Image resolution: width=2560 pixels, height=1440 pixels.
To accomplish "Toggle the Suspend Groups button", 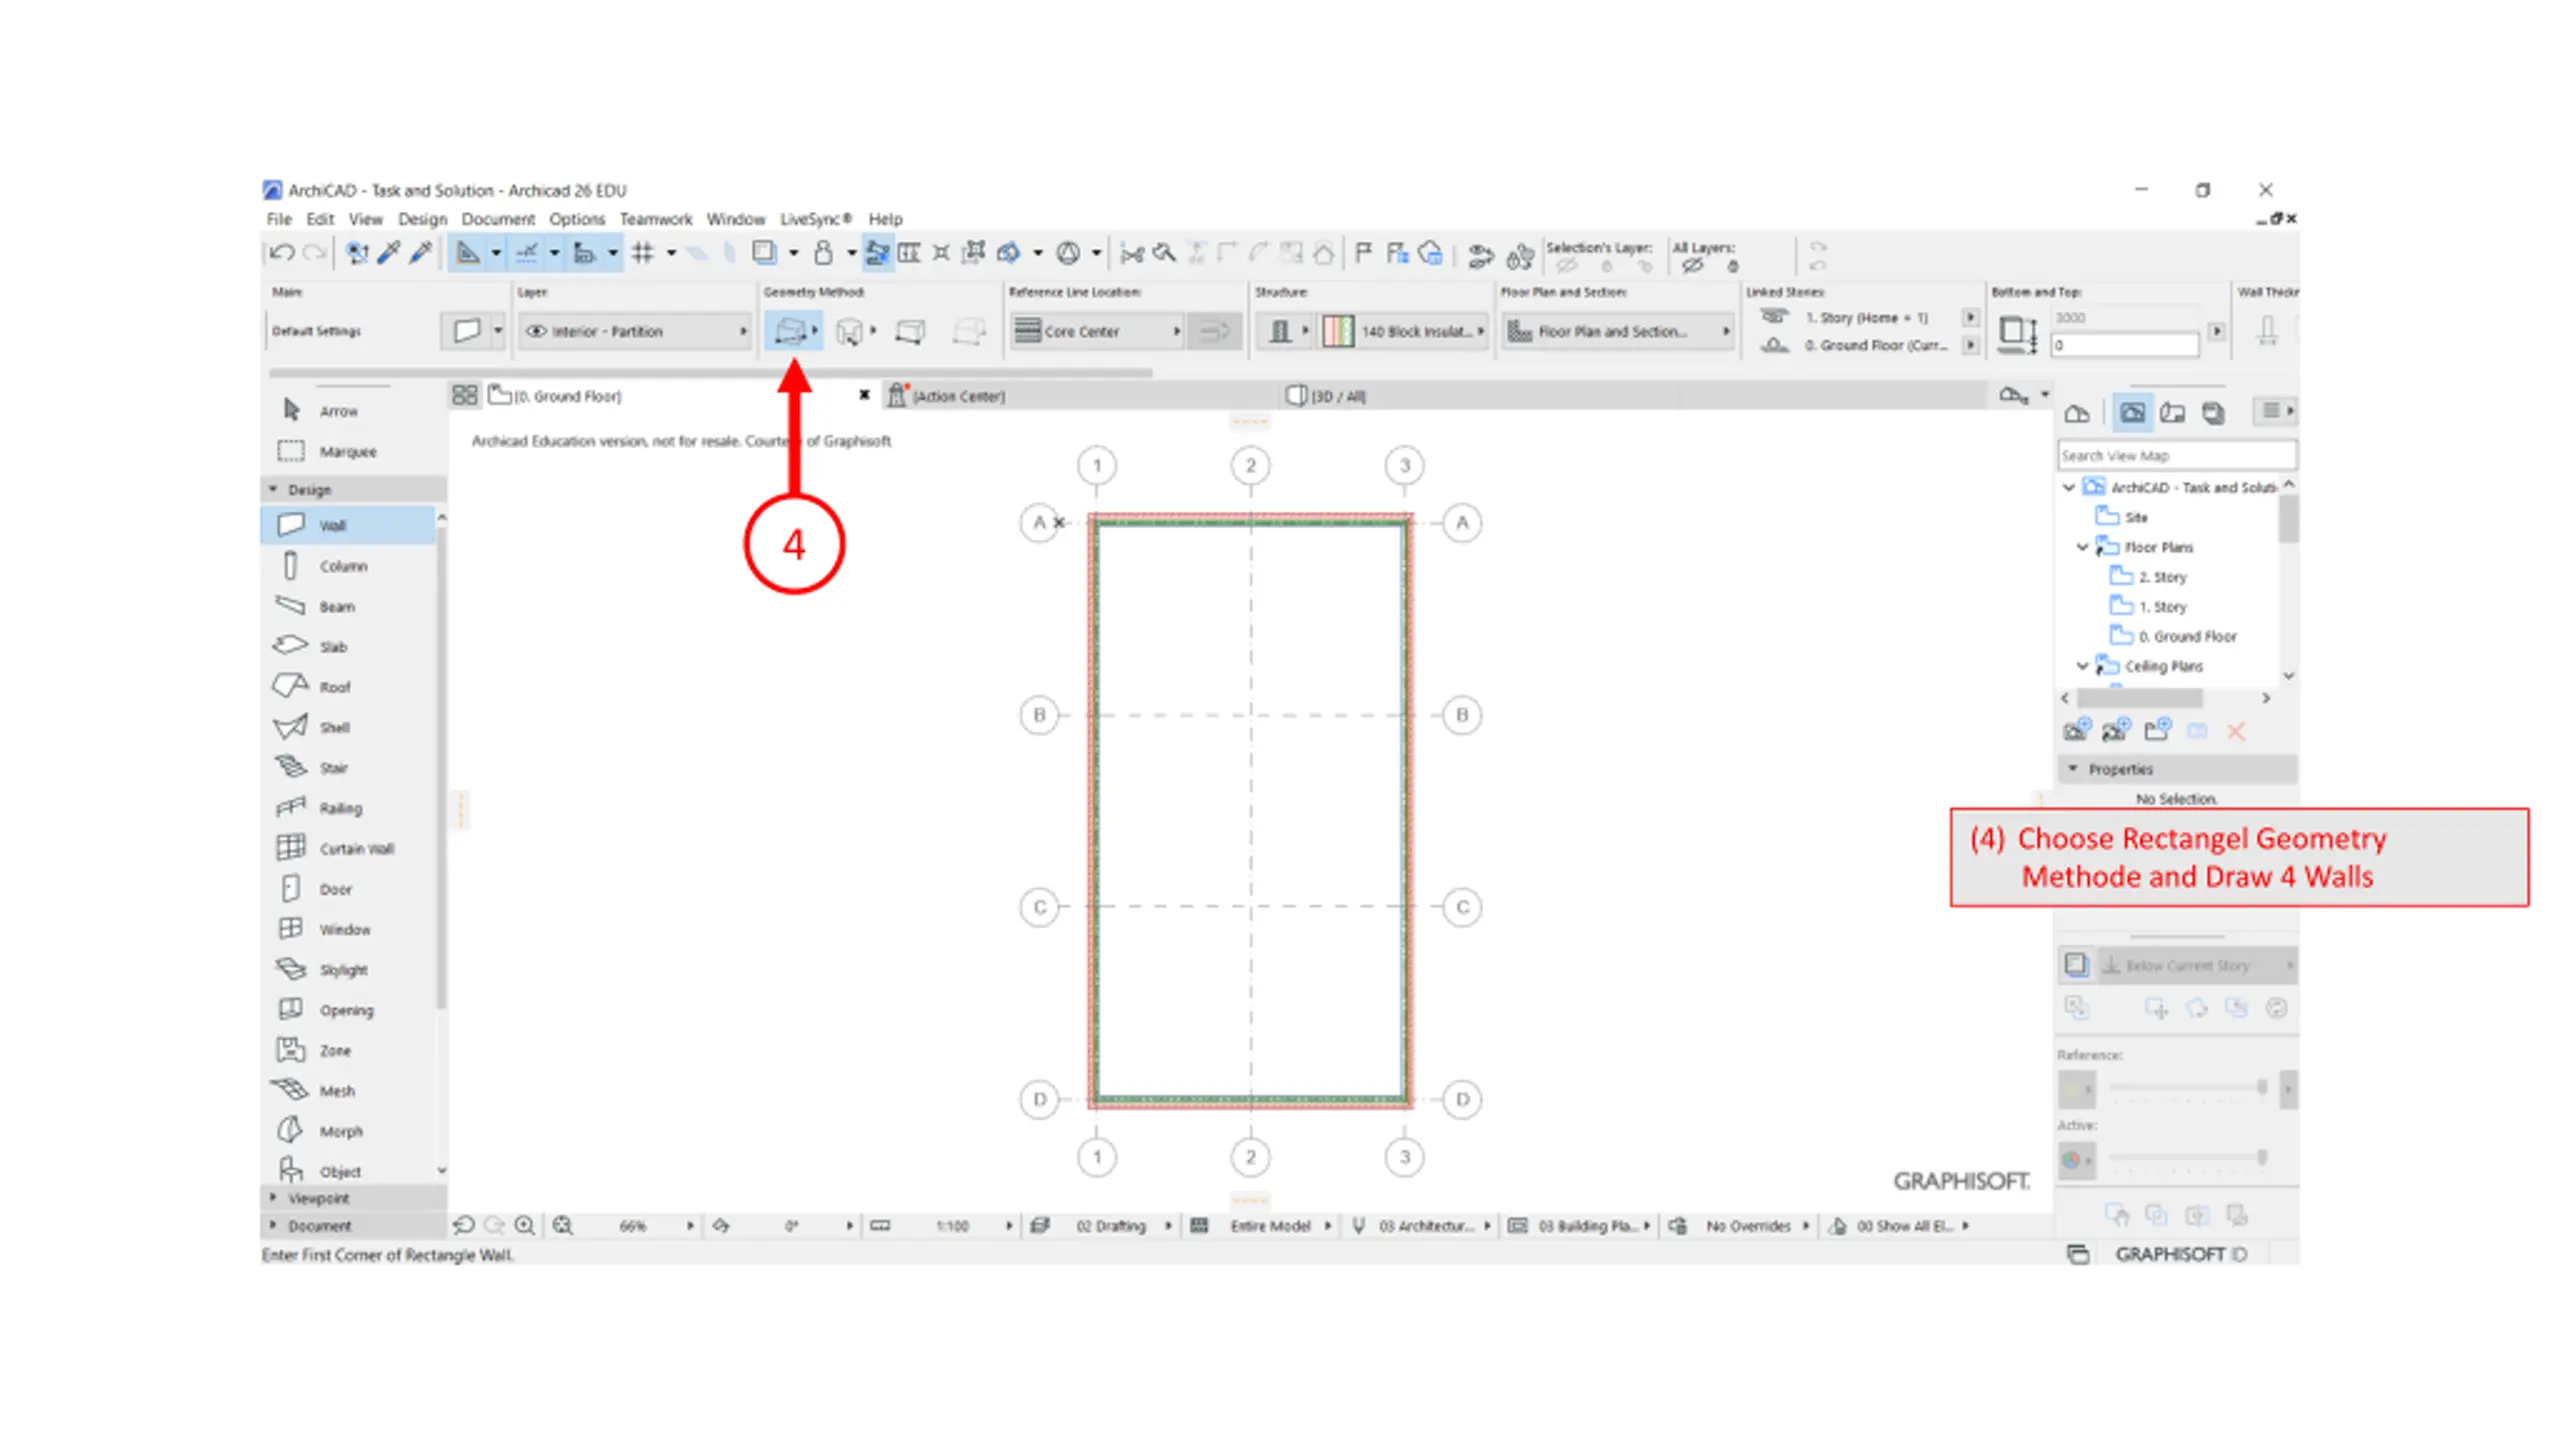I will [x=877, y=253].
